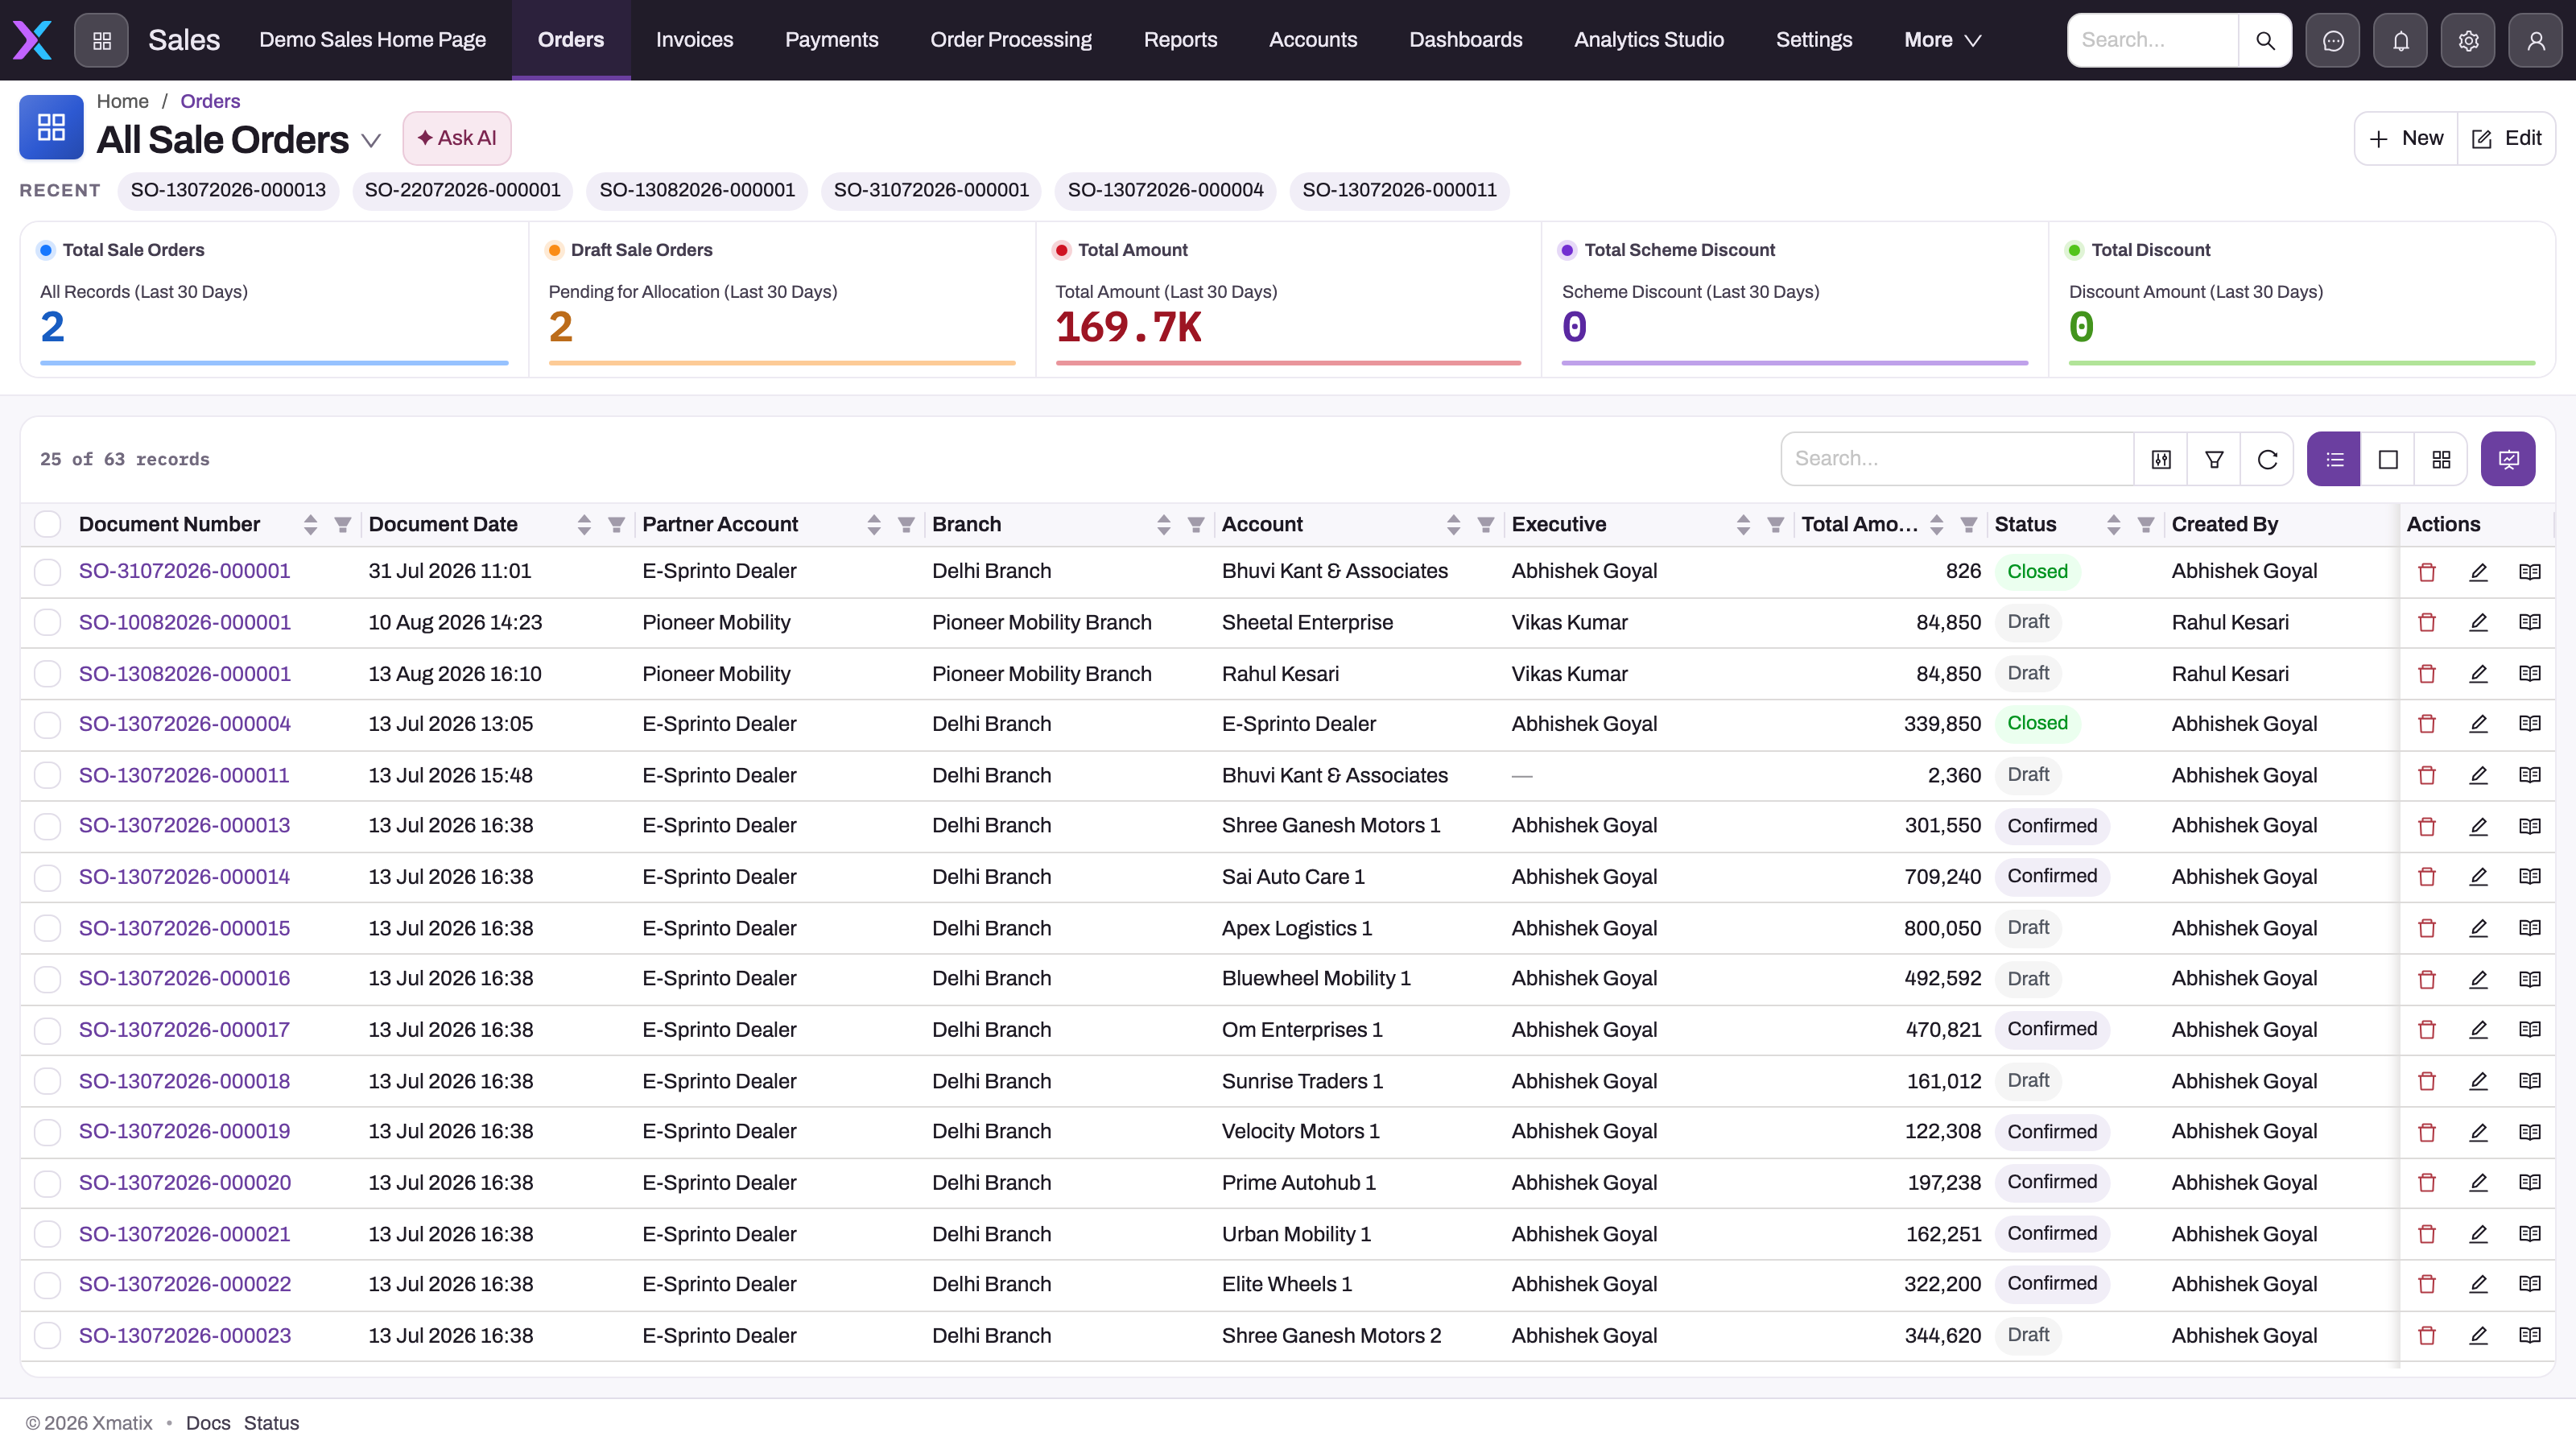2576x1449 pixels.
Task: Select checkbox for SO-13072026-000017
Action: (x=47, y=1030)
